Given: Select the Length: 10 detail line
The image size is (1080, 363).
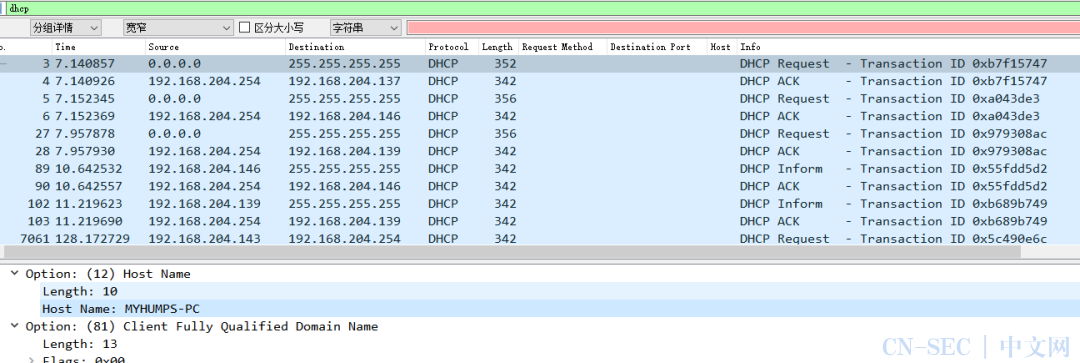Looking at the screenshot, I should (x=80, y=291).
